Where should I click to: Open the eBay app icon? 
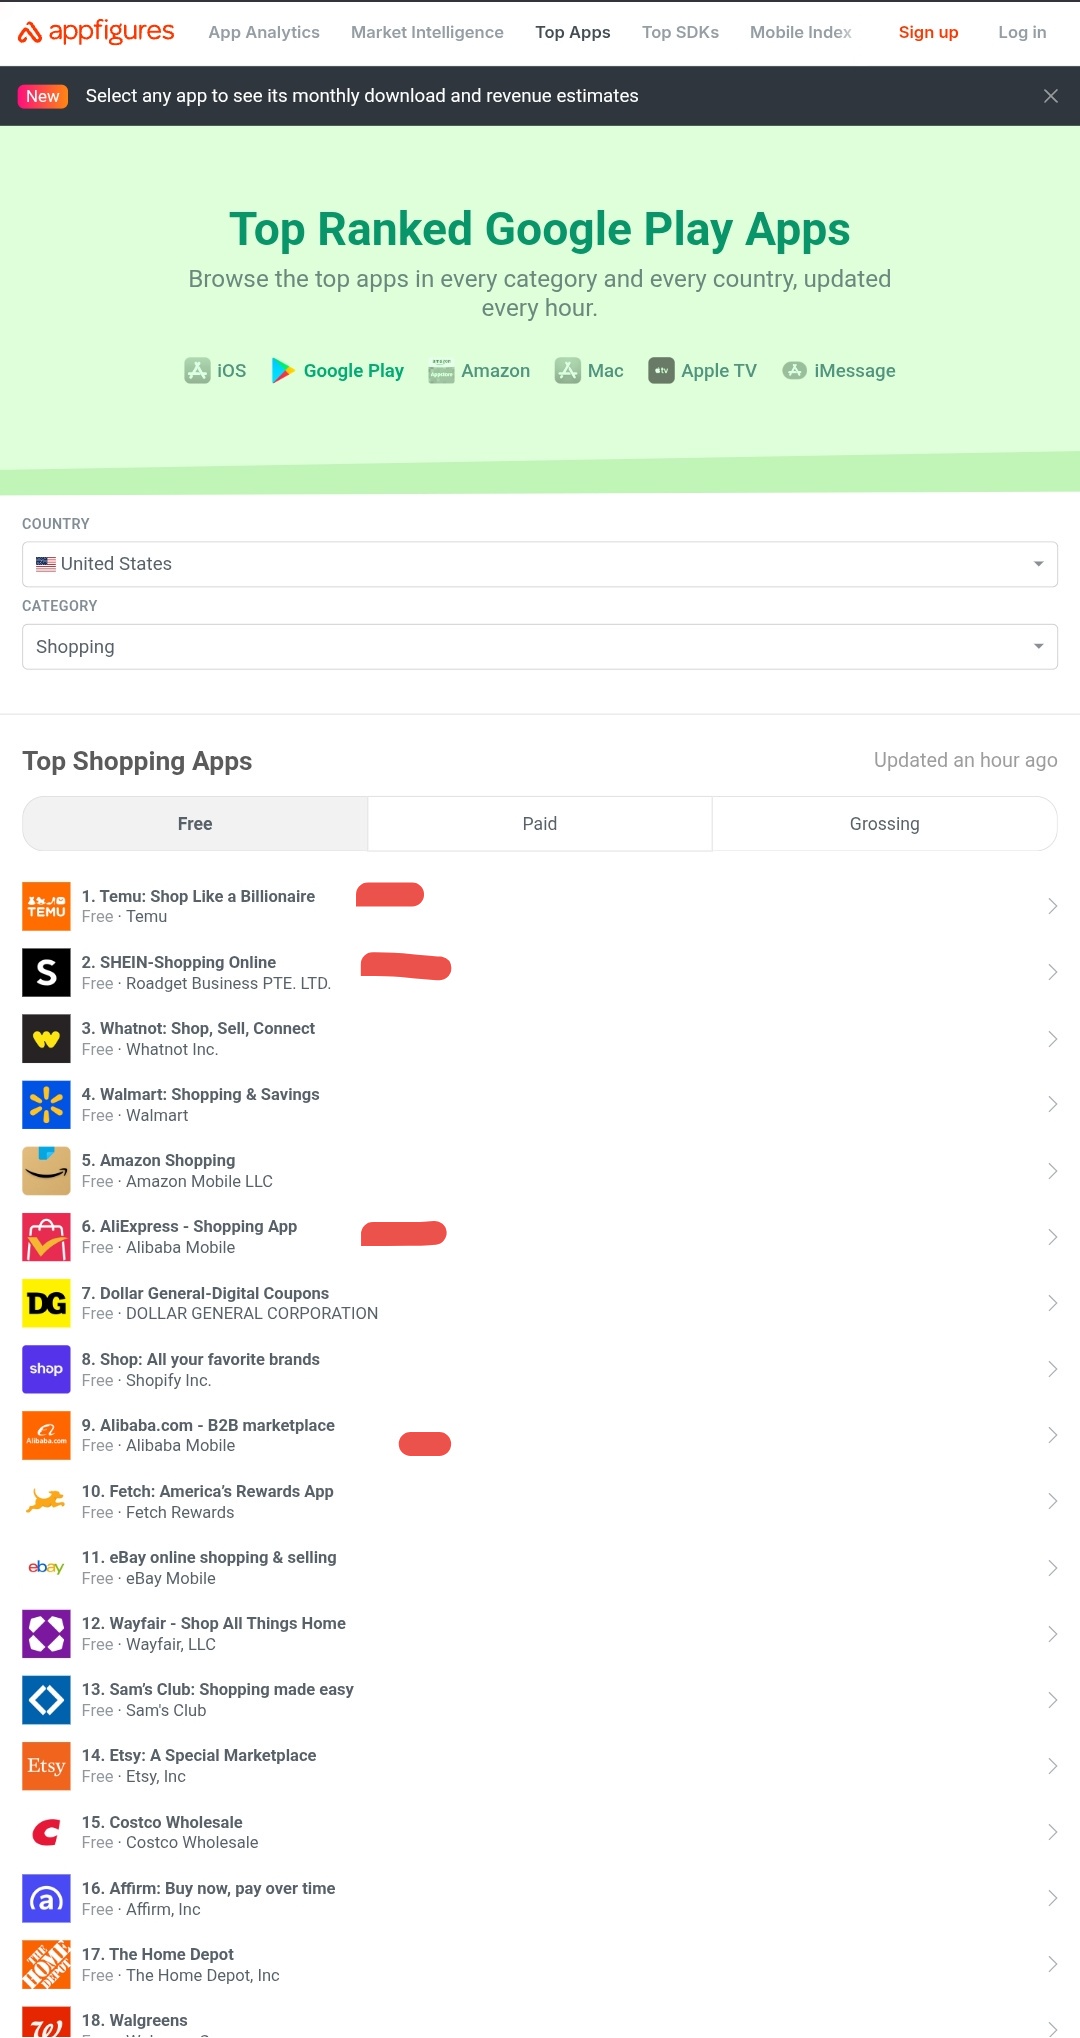tap(46, 1567)
